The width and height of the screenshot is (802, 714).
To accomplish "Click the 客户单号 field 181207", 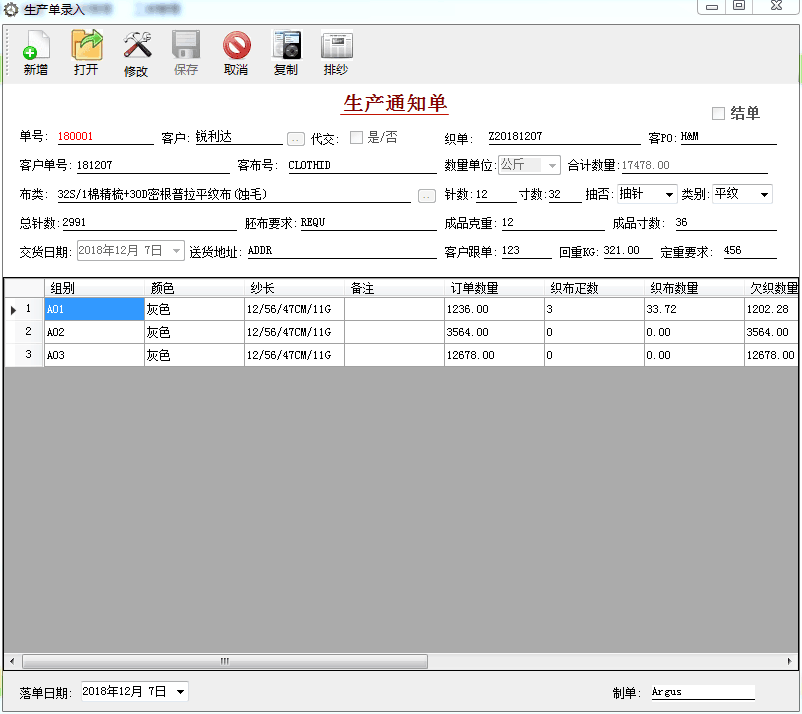I will pyautogui.click(x=153, y=165).
